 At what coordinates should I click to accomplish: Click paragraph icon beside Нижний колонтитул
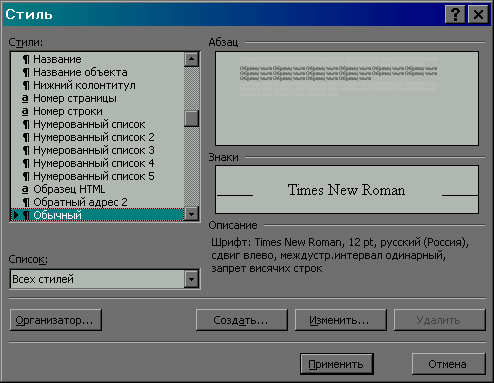(26, 85)
